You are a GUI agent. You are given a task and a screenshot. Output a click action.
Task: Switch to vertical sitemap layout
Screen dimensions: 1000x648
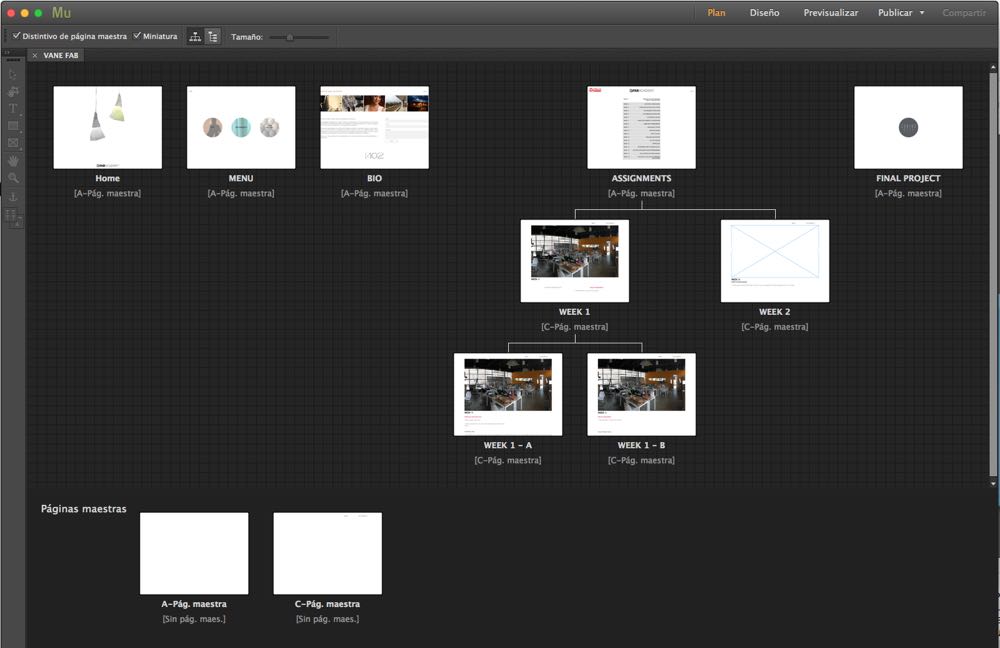213,37
